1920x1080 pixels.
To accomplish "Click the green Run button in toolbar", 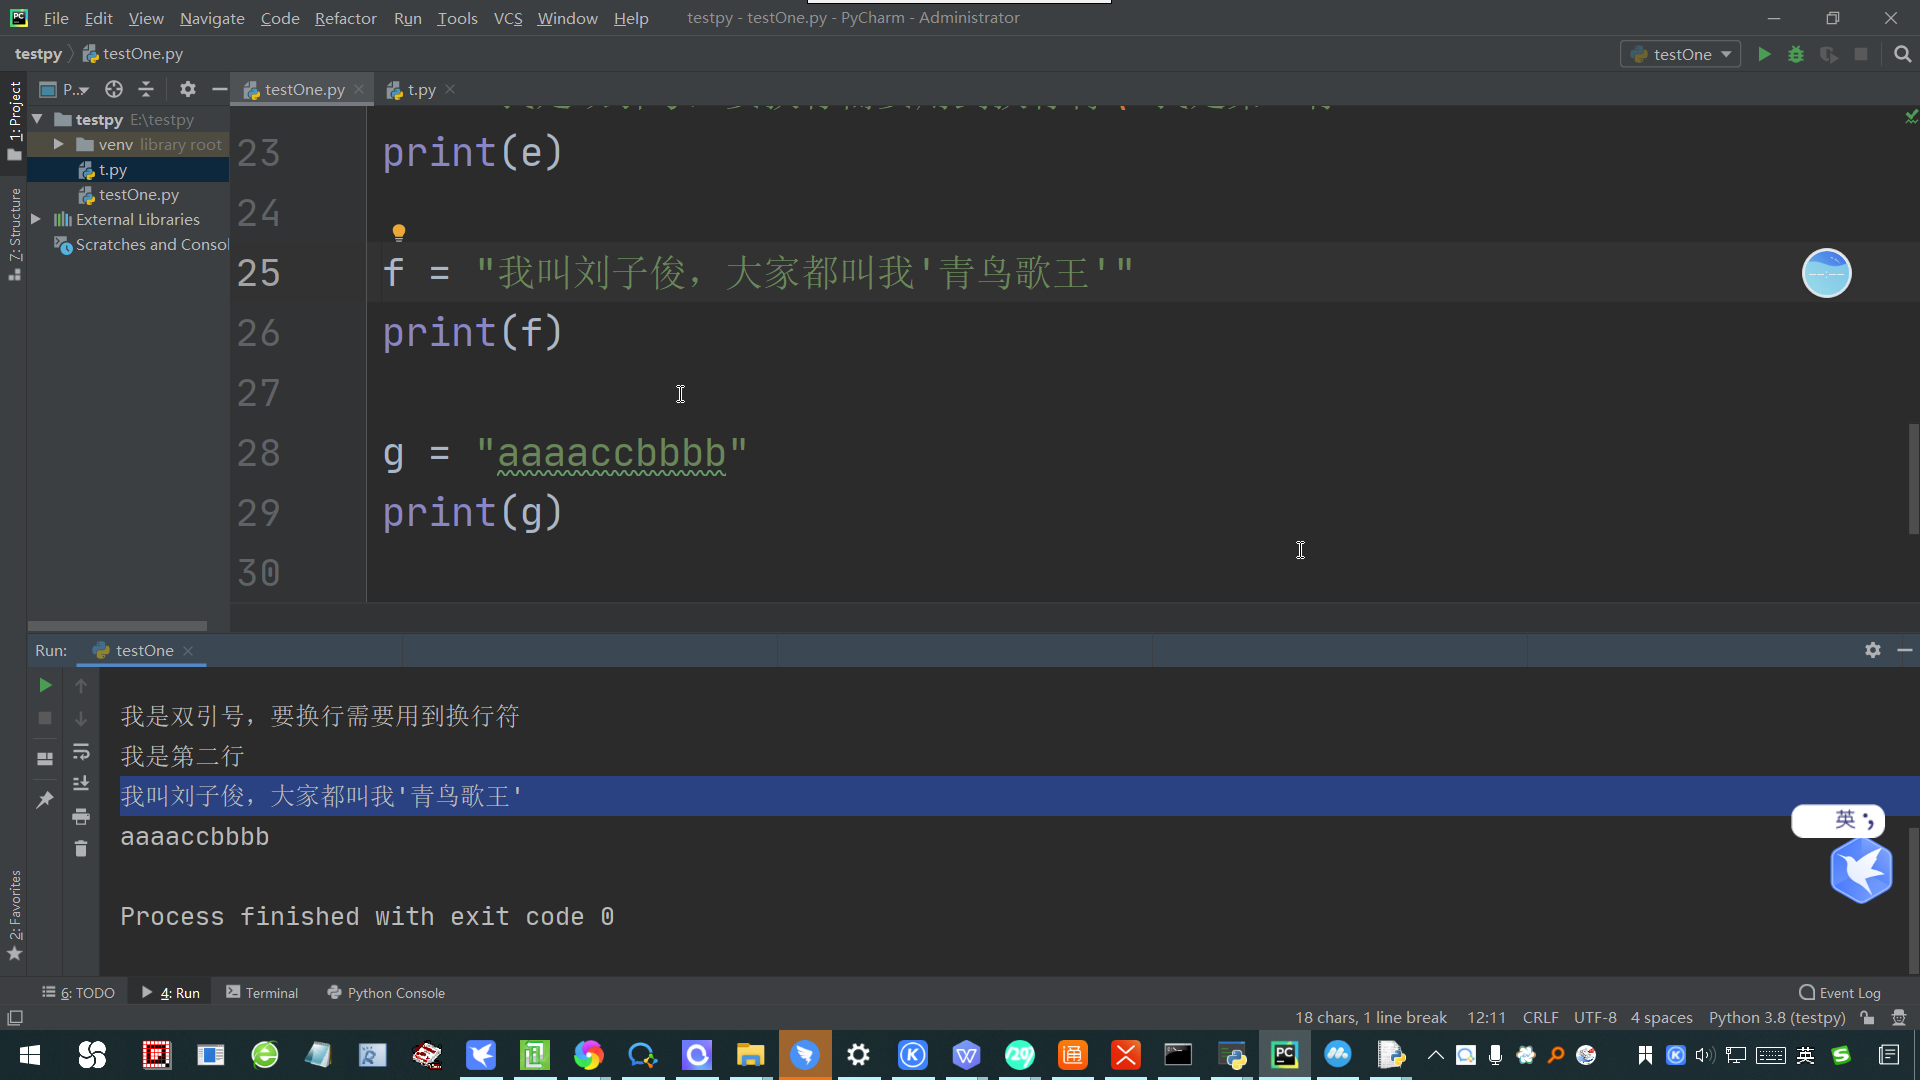I will coord(1764,54).
